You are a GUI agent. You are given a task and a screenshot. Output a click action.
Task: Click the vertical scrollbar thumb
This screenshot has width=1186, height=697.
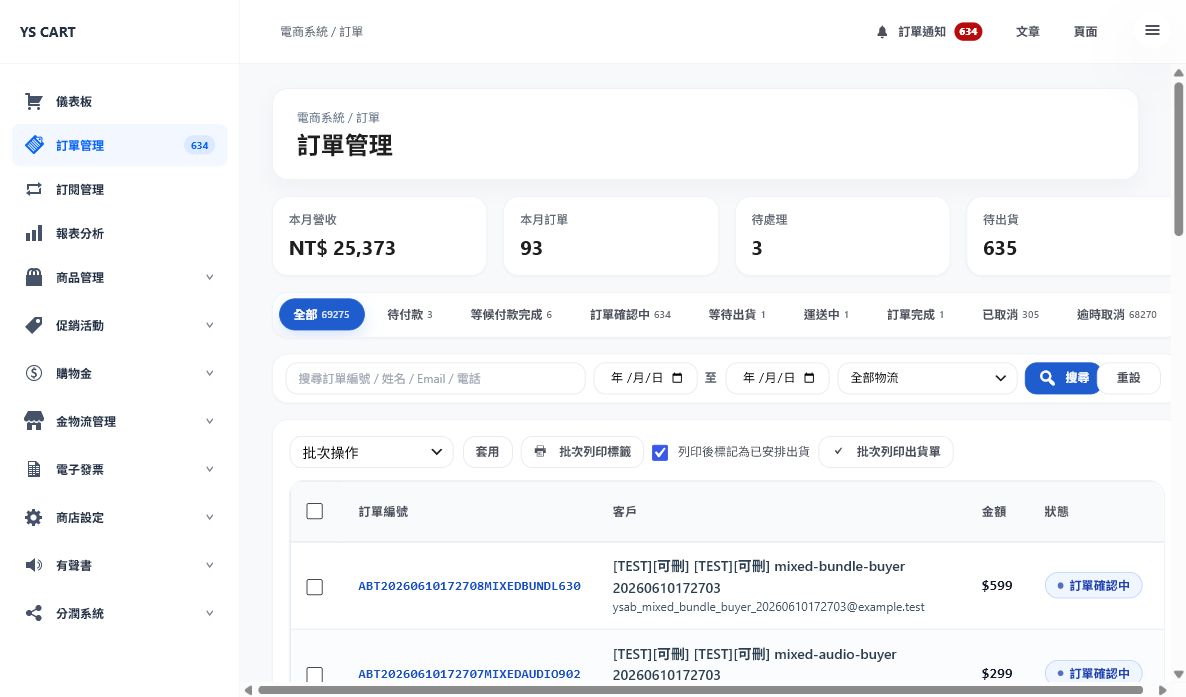1178,159
